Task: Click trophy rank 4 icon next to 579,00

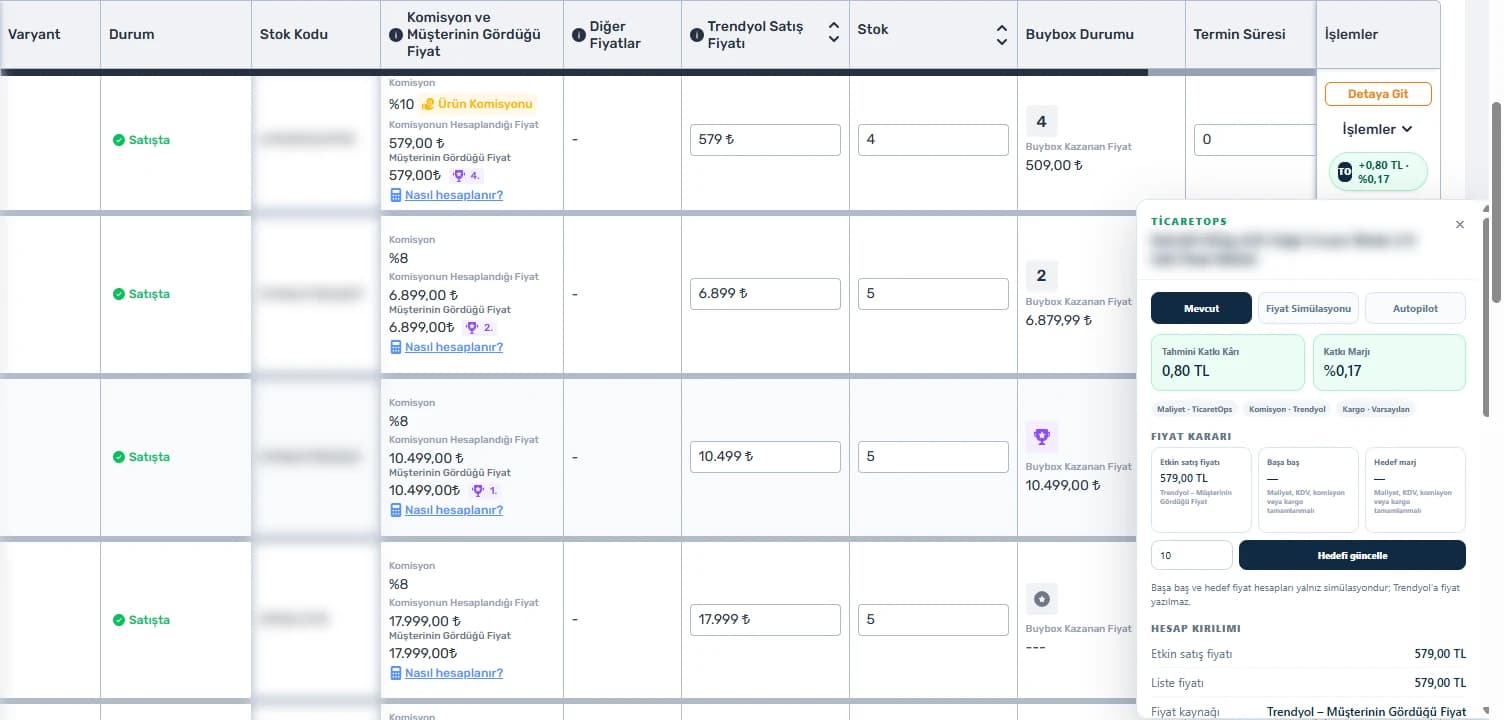Action: click(x=466, y=175)
